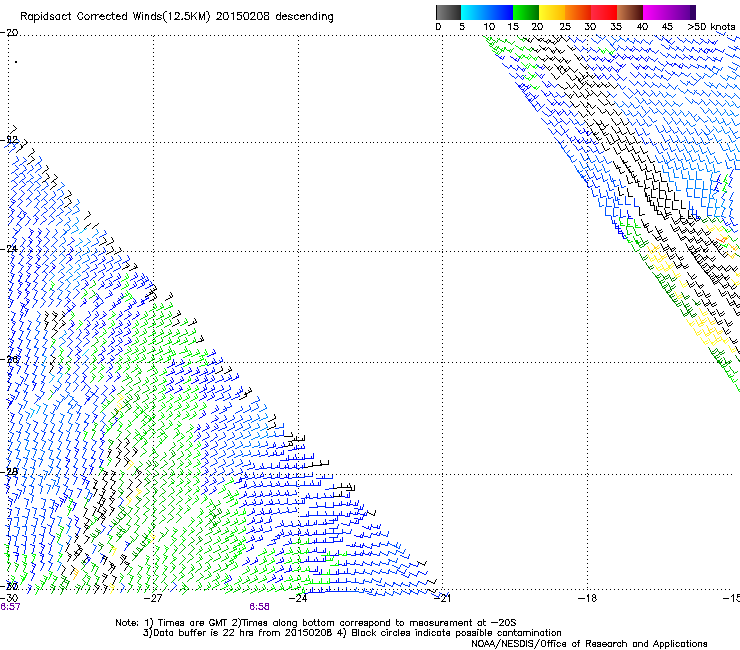The width and height of the screenshot is (740, 650).
Task: Click the legend scale label '25'
Action: [565, 27]
